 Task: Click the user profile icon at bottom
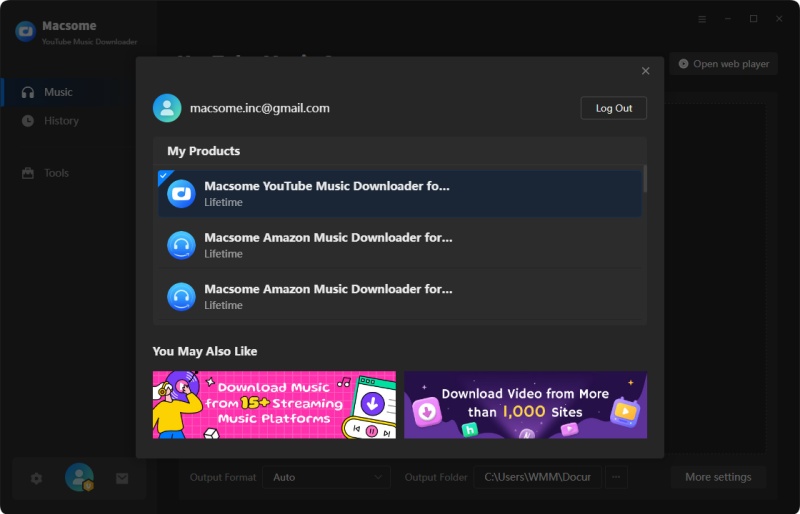click(x=79, y=477)
